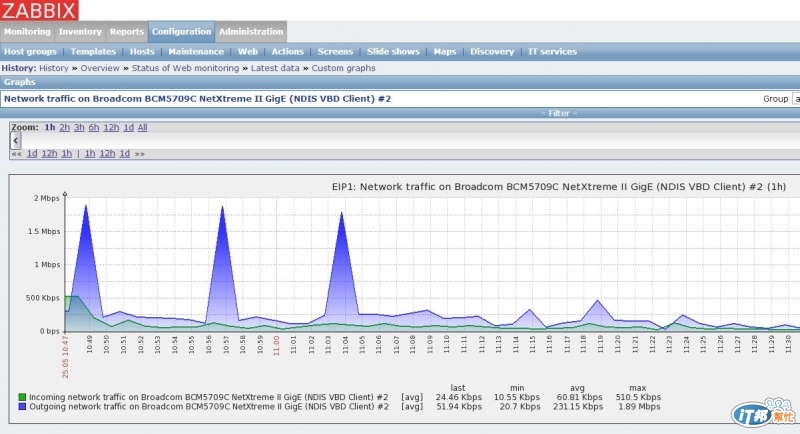Image resolution: width=800 pixels, height=434 pixels.
Task: Set zoom to All
Action: [142, 127]
